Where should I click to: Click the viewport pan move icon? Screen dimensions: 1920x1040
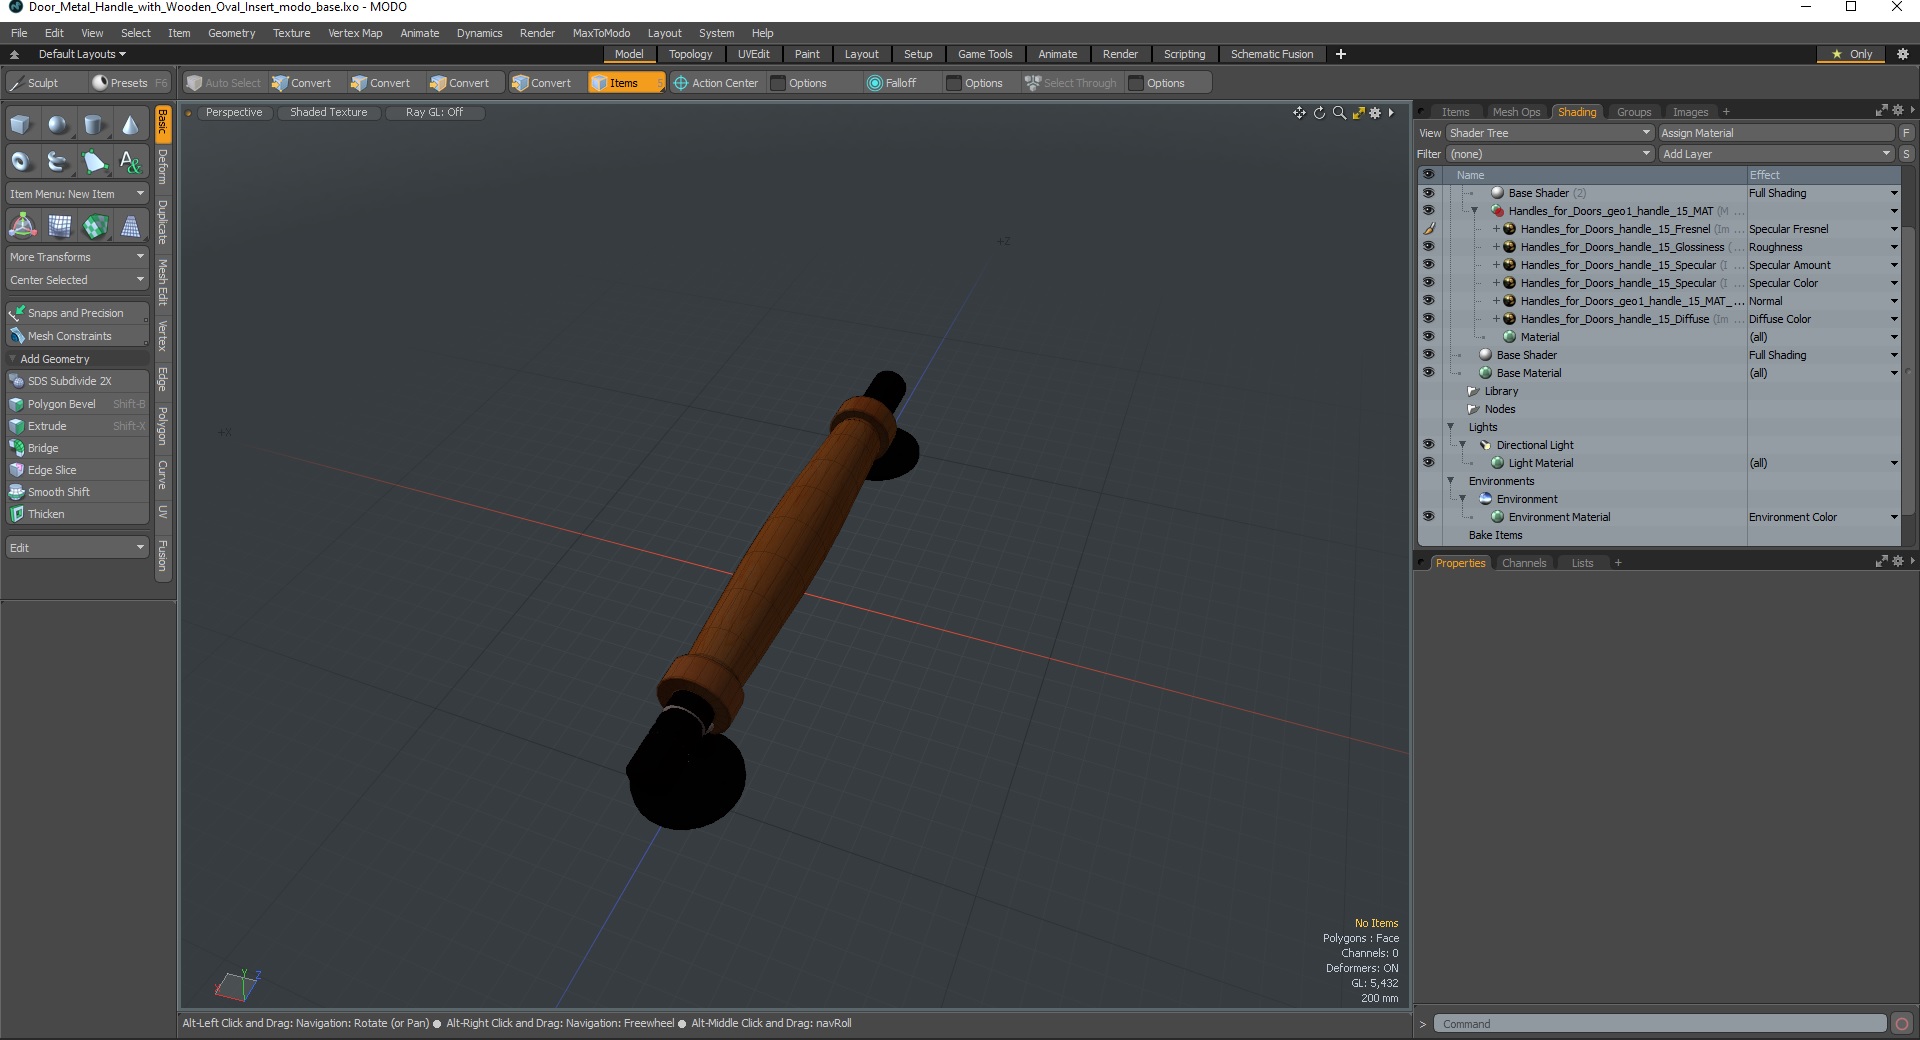click(x=1299, y=113)
